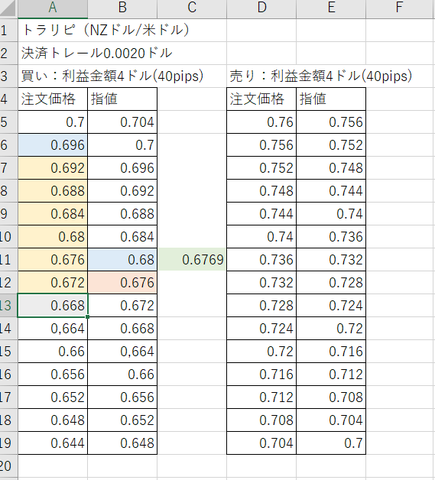Select cell E17 with 0.708

tap(331, 397)
